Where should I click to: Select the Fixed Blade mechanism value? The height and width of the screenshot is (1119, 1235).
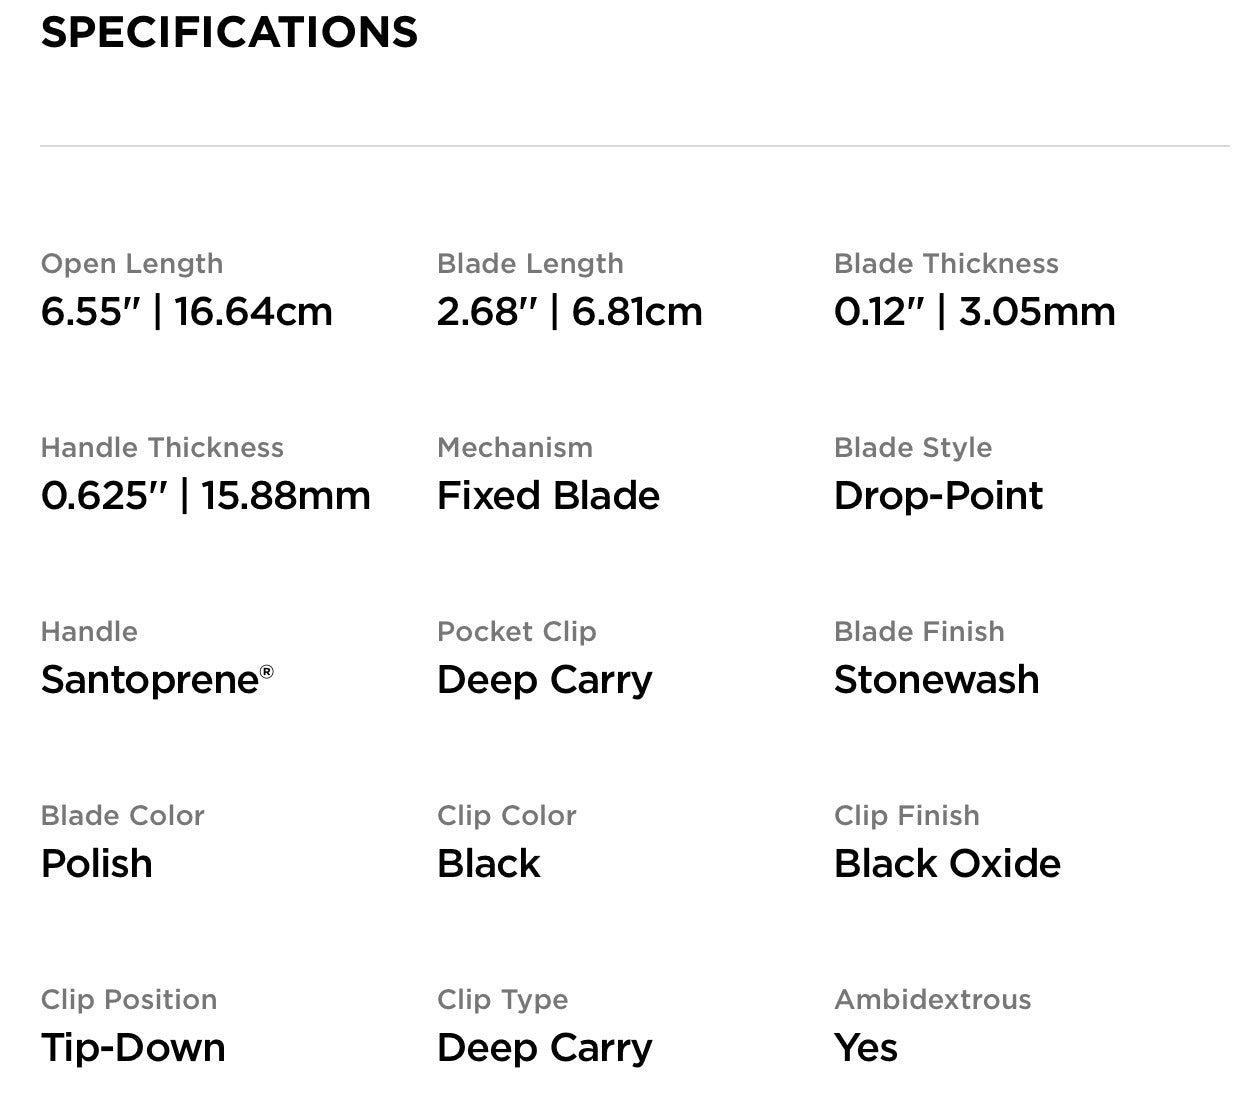pos(548,496)
